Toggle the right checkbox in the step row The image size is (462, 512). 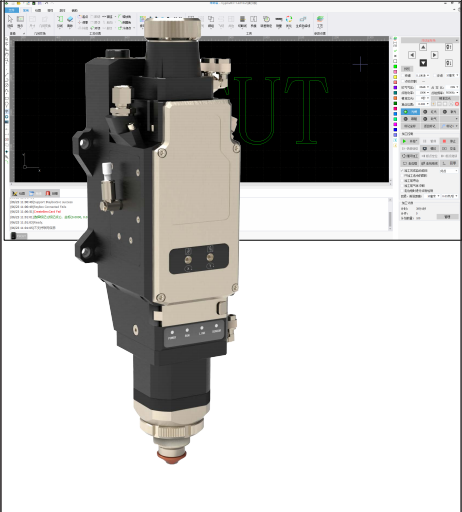point(435,76)
